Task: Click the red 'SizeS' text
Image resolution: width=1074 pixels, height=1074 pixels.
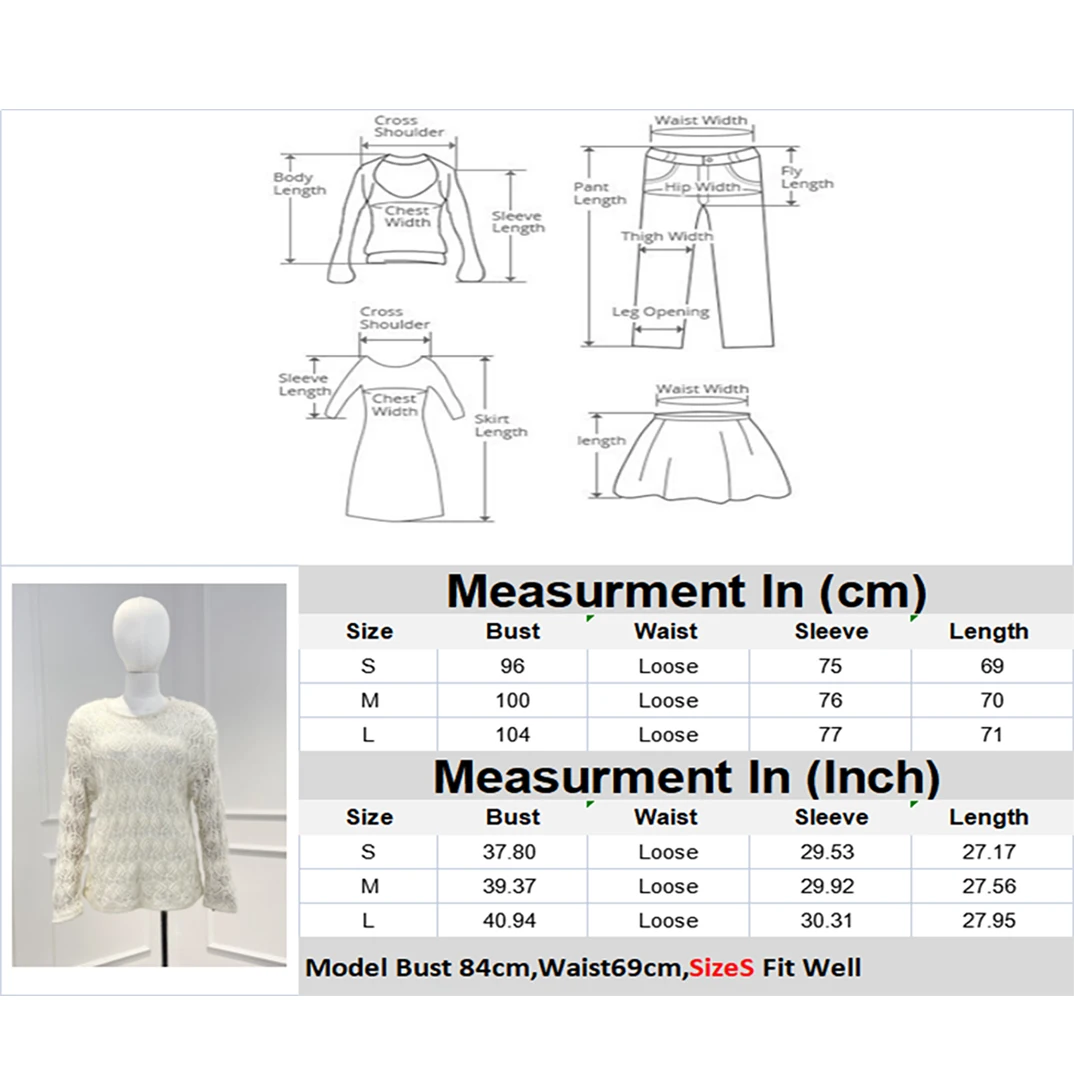Action: [x=721, y=967]
